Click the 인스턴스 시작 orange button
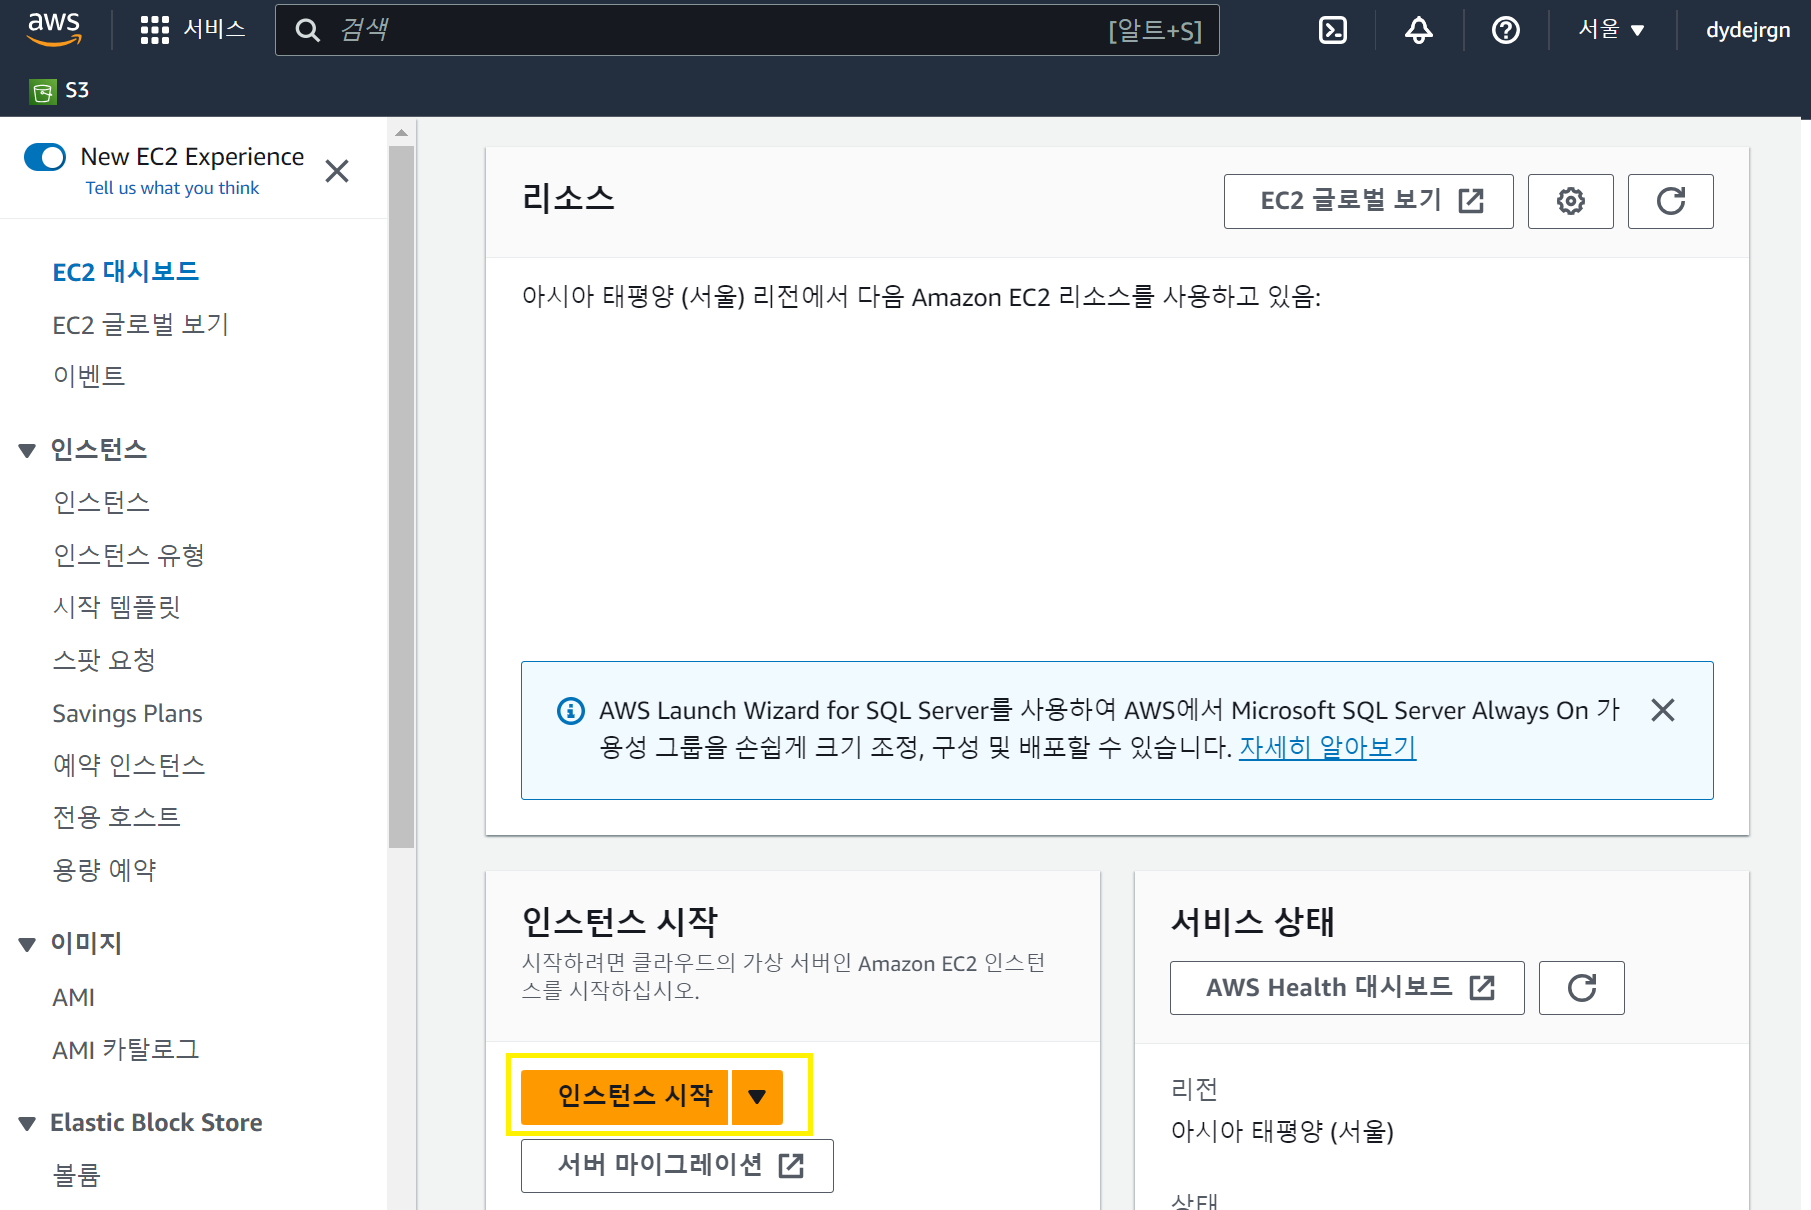Screen dimensions: 1811x1210 (x=625, y=1097)
